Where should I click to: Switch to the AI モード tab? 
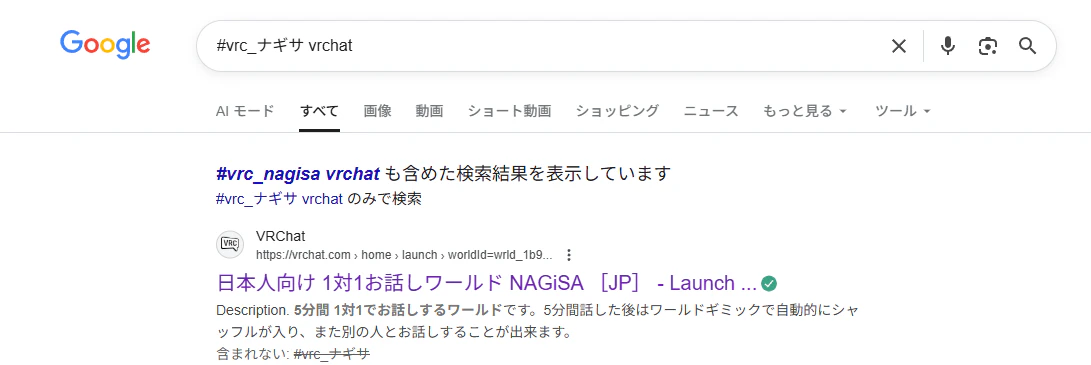tap(245, 111)
